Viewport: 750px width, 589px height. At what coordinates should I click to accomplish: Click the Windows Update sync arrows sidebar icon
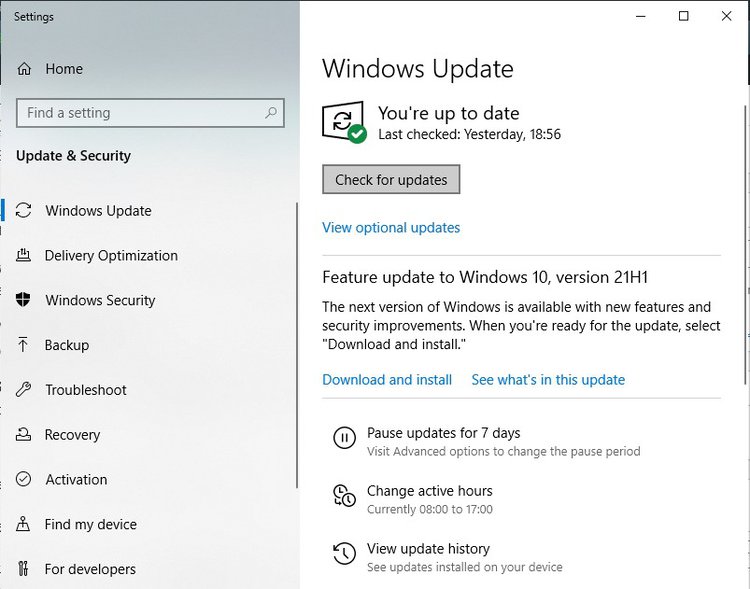[23, 211]
